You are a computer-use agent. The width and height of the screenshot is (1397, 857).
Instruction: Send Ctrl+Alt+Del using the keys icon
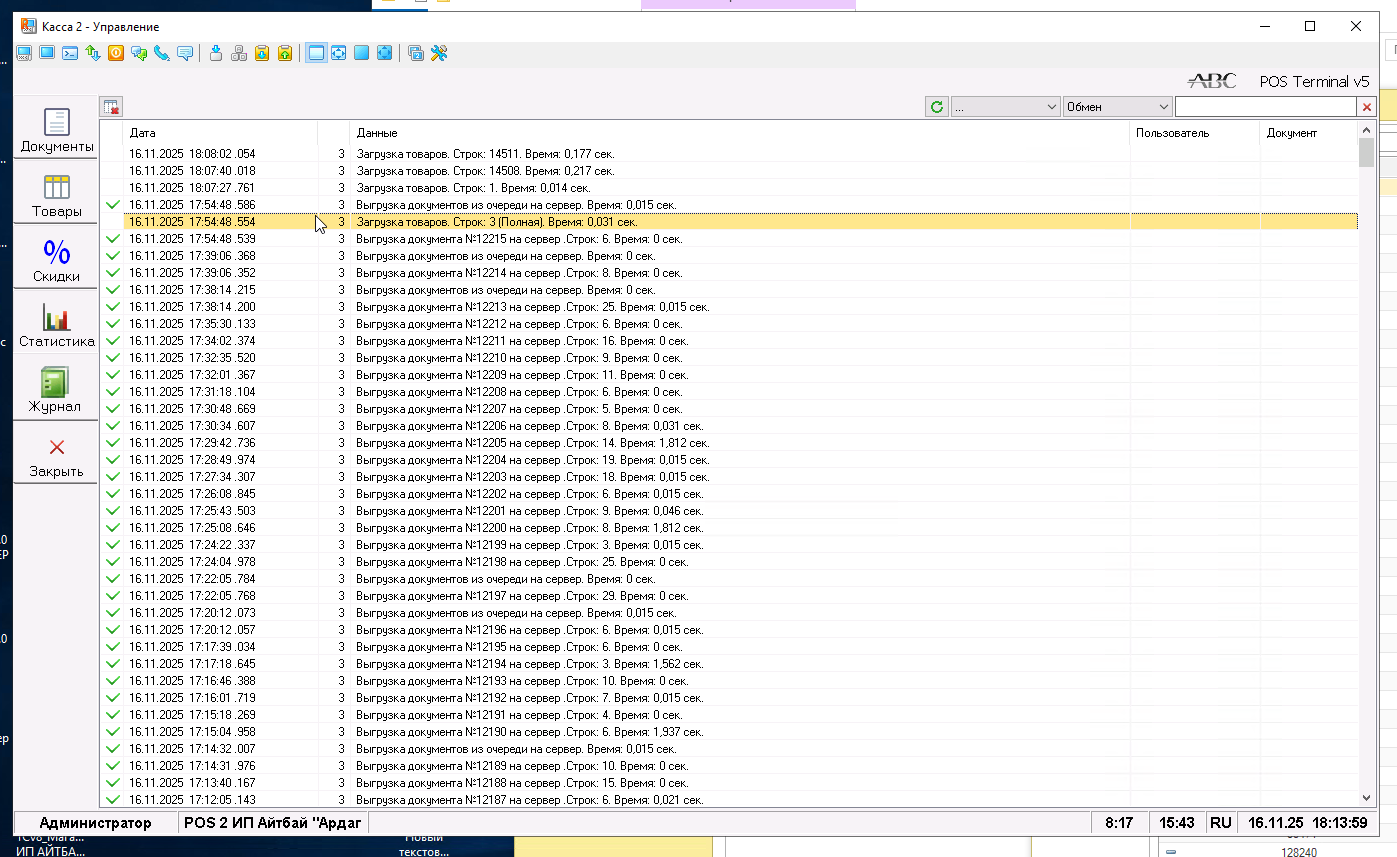[x=239, y=54]
